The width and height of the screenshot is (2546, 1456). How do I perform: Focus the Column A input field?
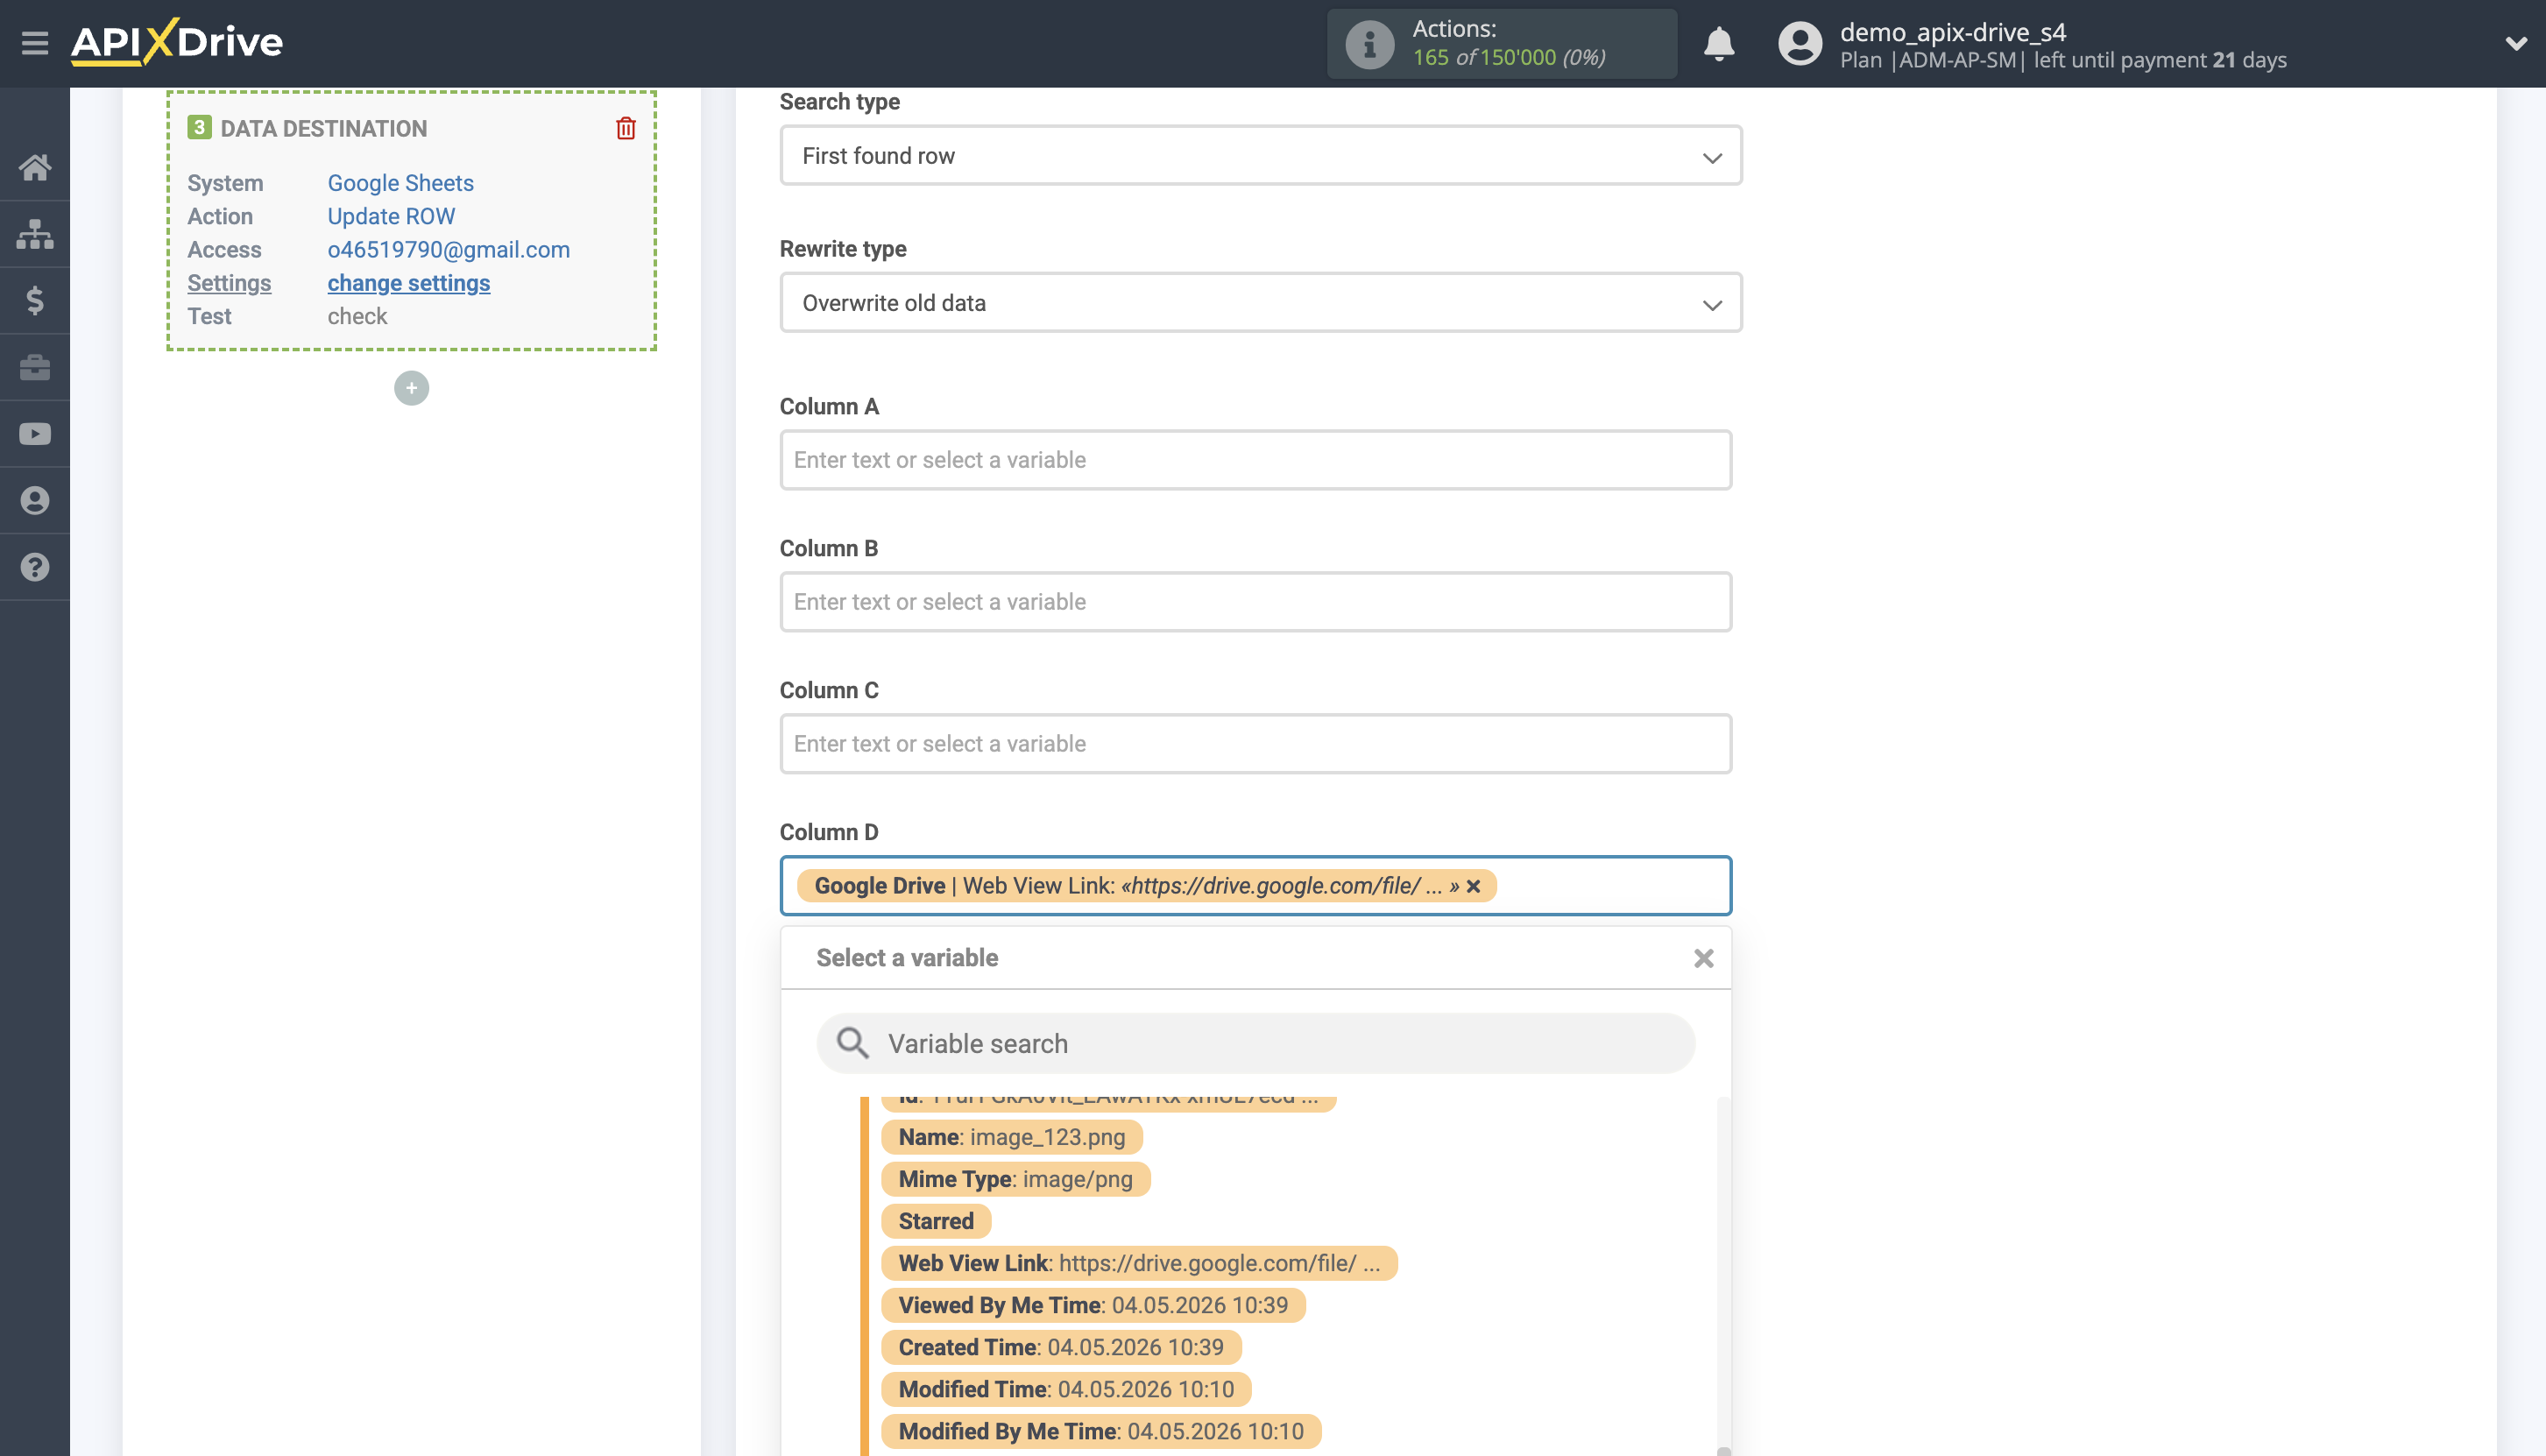[1255, 460]
